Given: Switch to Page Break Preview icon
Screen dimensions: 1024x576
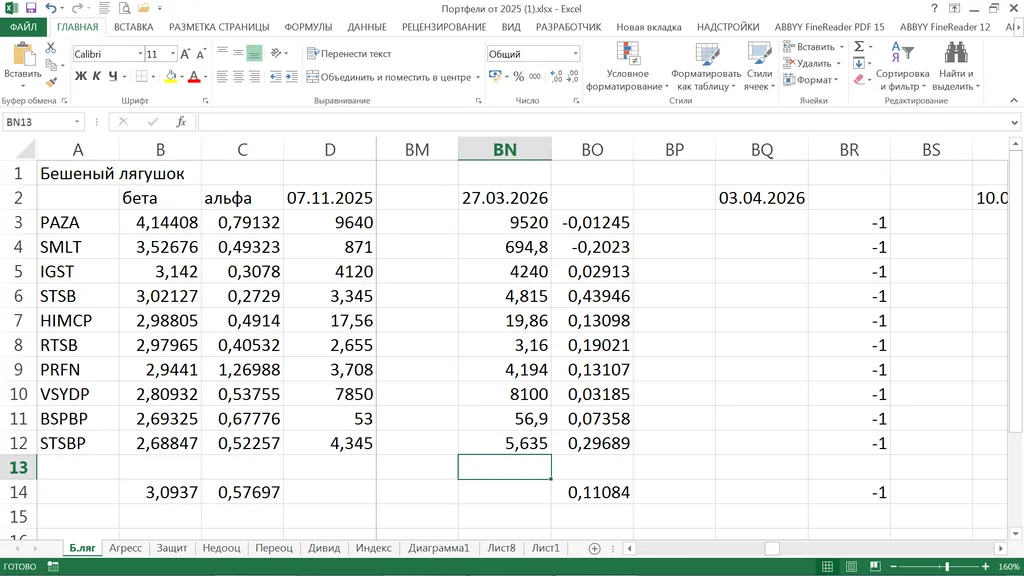Looking at the screenshot, I should (875, 566).
